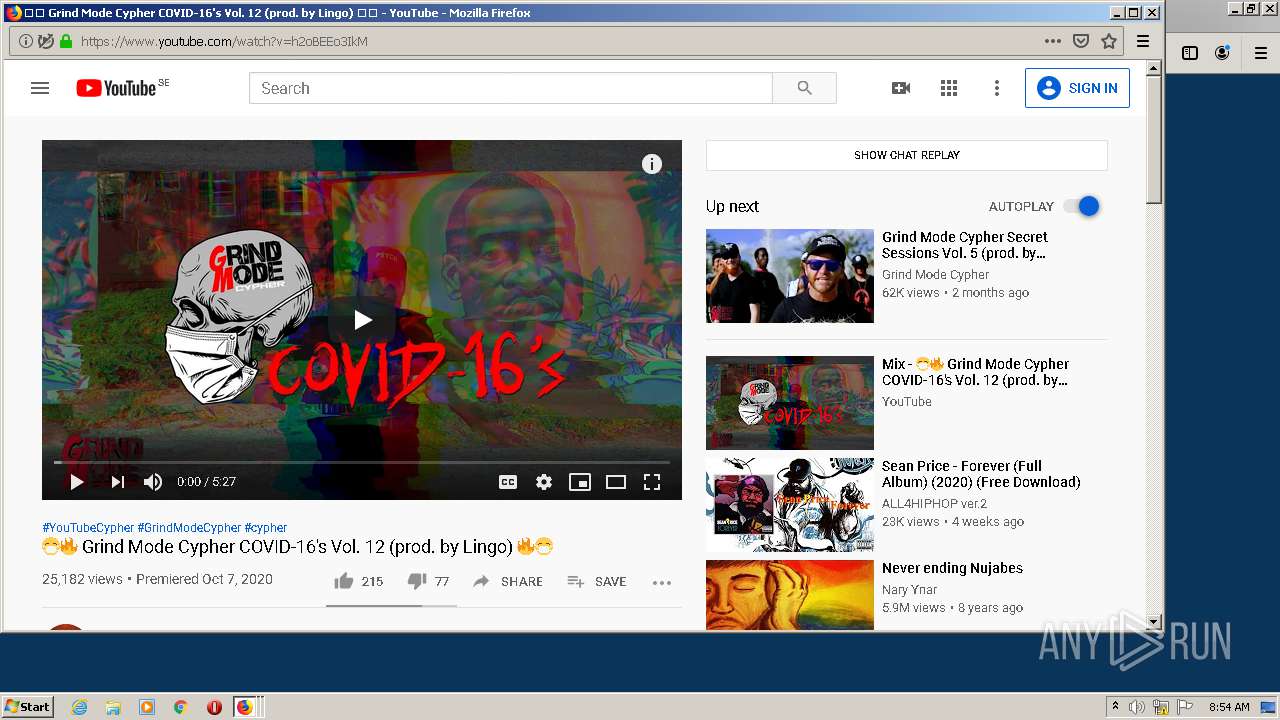This screenshot has width=1280, height=720.
Task: Click SAVE to playlist
Action: pos(597,581)
